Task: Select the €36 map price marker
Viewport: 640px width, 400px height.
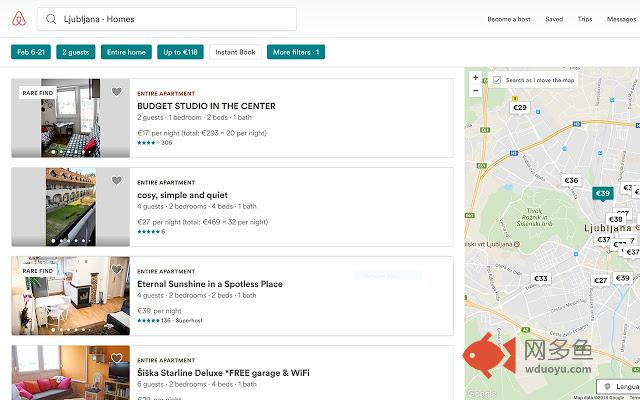Action: [x=571, y=180]
